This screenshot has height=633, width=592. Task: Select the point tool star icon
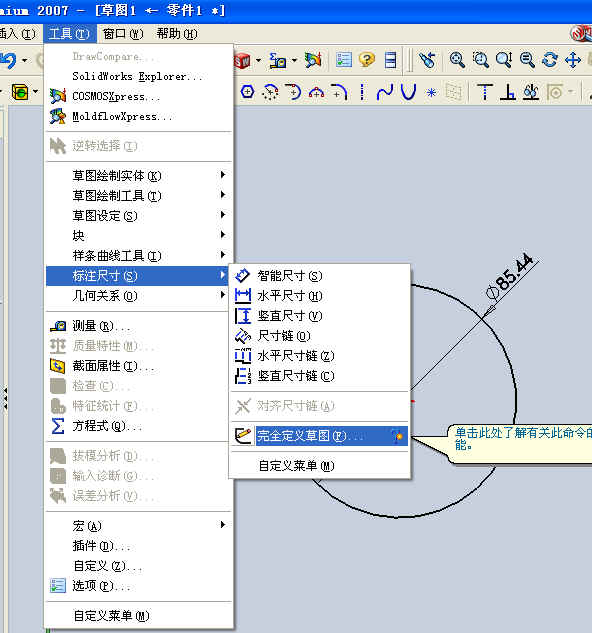pos(431,92)
